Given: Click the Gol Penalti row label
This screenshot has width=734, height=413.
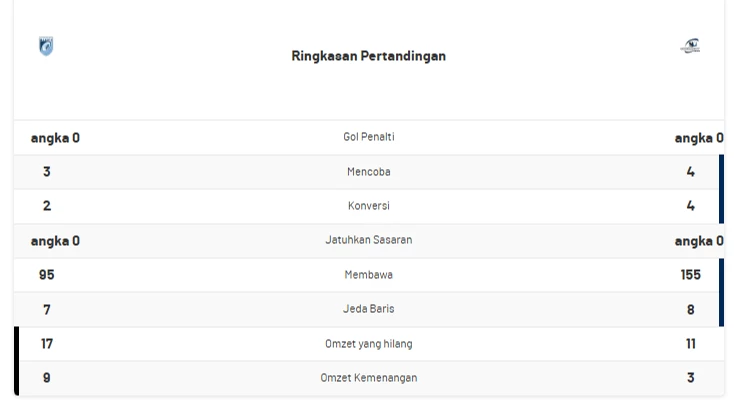Looking at the screenshot, I should point(368,137).
